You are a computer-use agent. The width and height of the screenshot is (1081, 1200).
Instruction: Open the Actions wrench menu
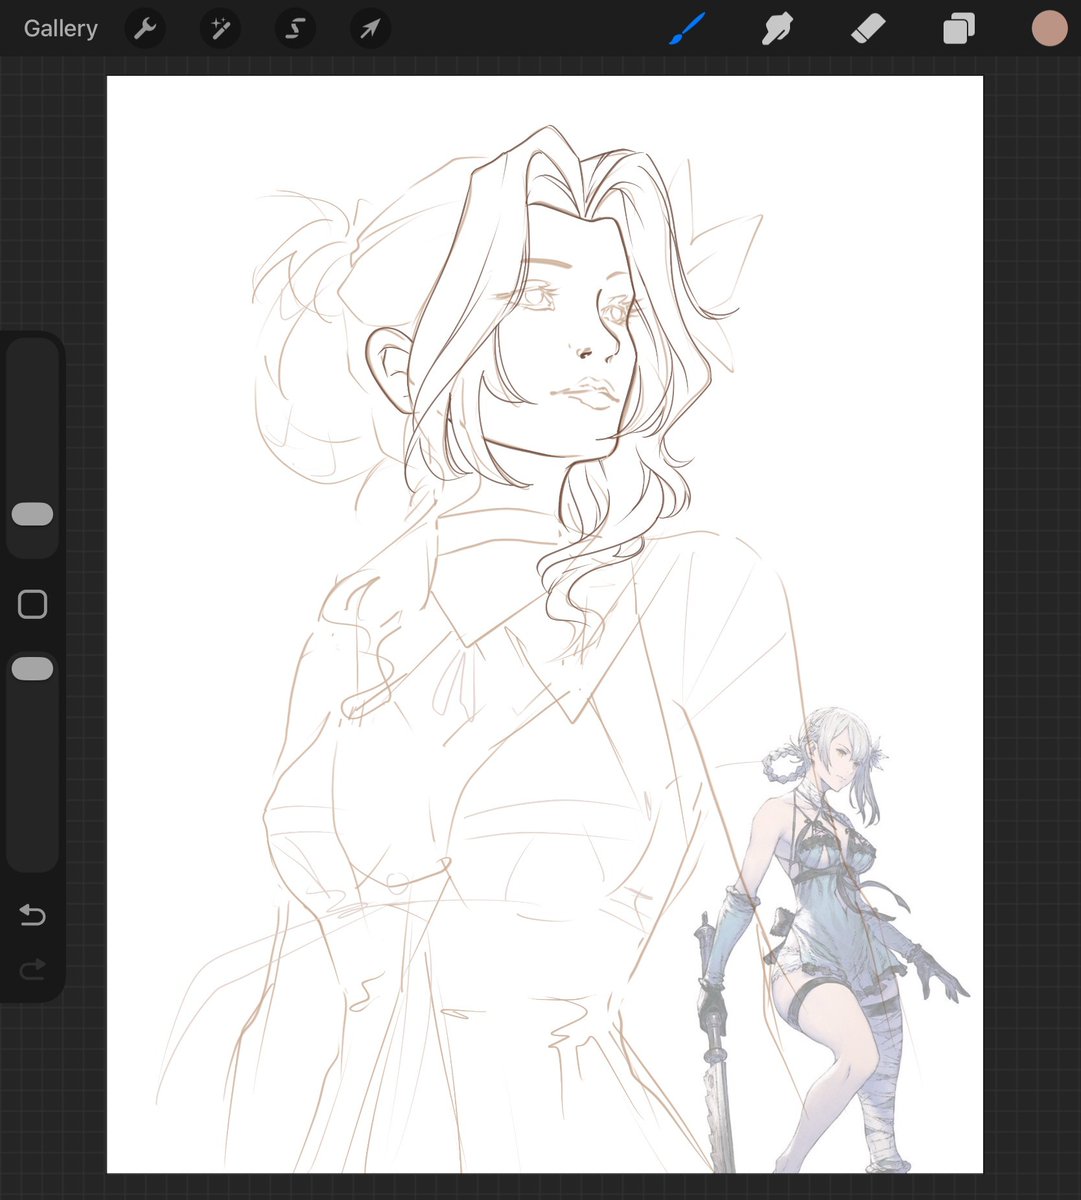(145, 29)
